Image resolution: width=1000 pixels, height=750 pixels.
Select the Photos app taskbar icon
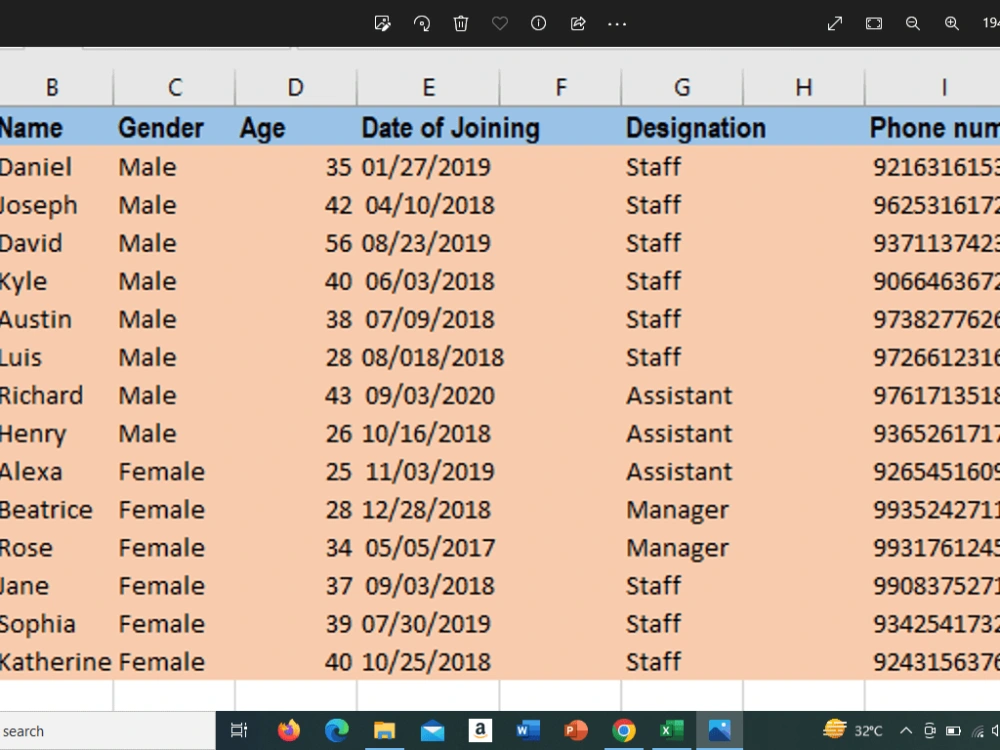click(x=719, y=730)
